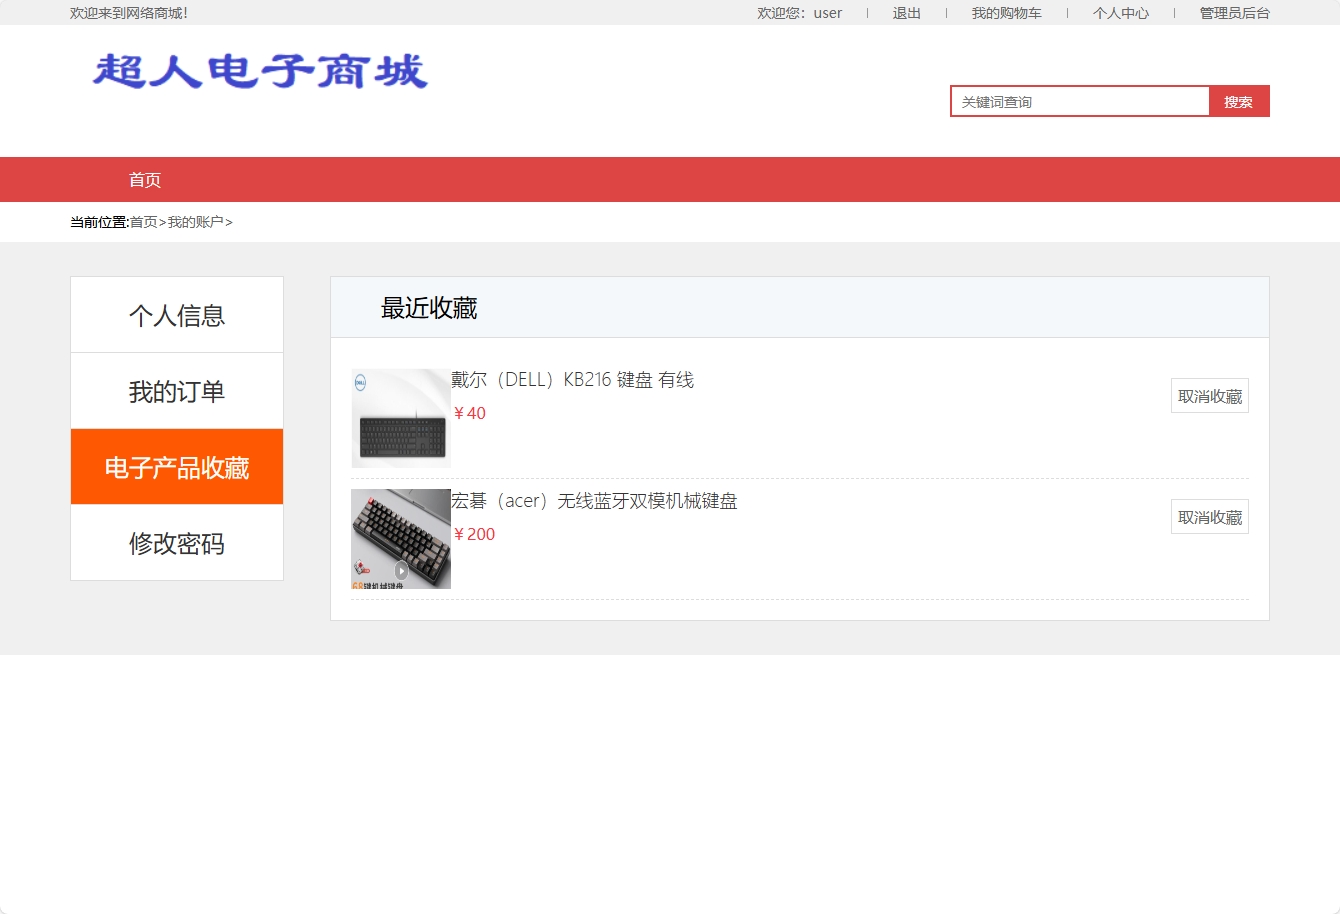
Task: Open the 宏碁 acer 无线蓝牙双模机械键盘 product title
Action: pyautogui.click(x=595, y=500)
